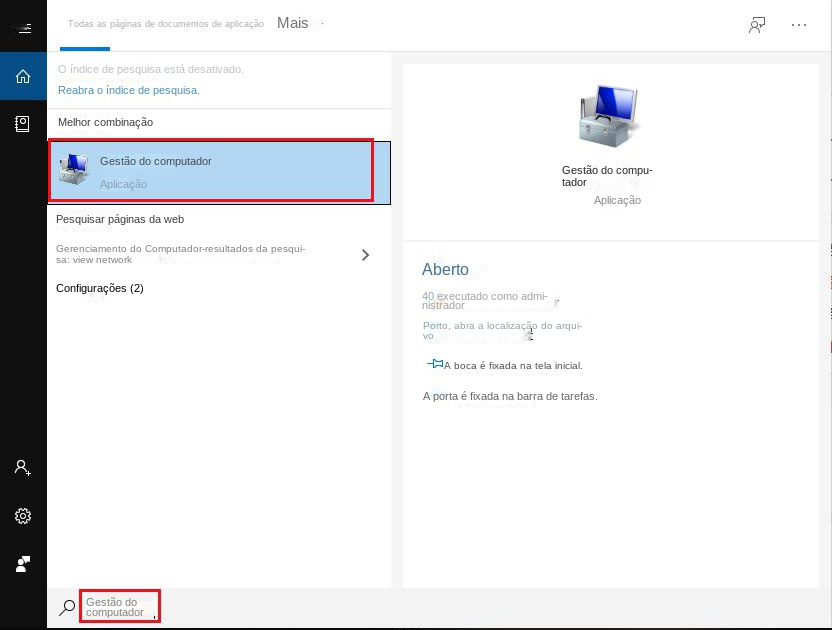Select the Gestão do computador app icon in results
The image size is (832, 630).
(x=72, y=168)
